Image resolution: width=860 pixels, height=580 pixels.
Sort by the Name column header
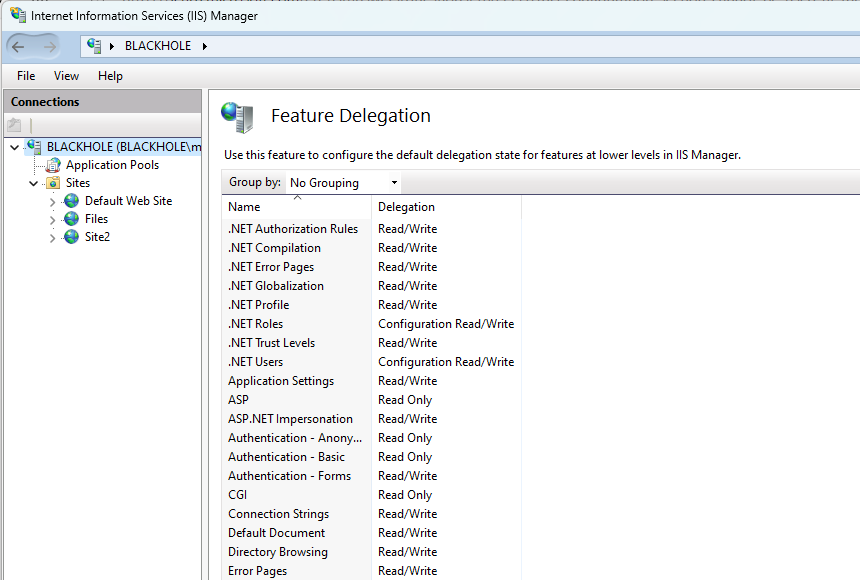(x=297, y=207)
